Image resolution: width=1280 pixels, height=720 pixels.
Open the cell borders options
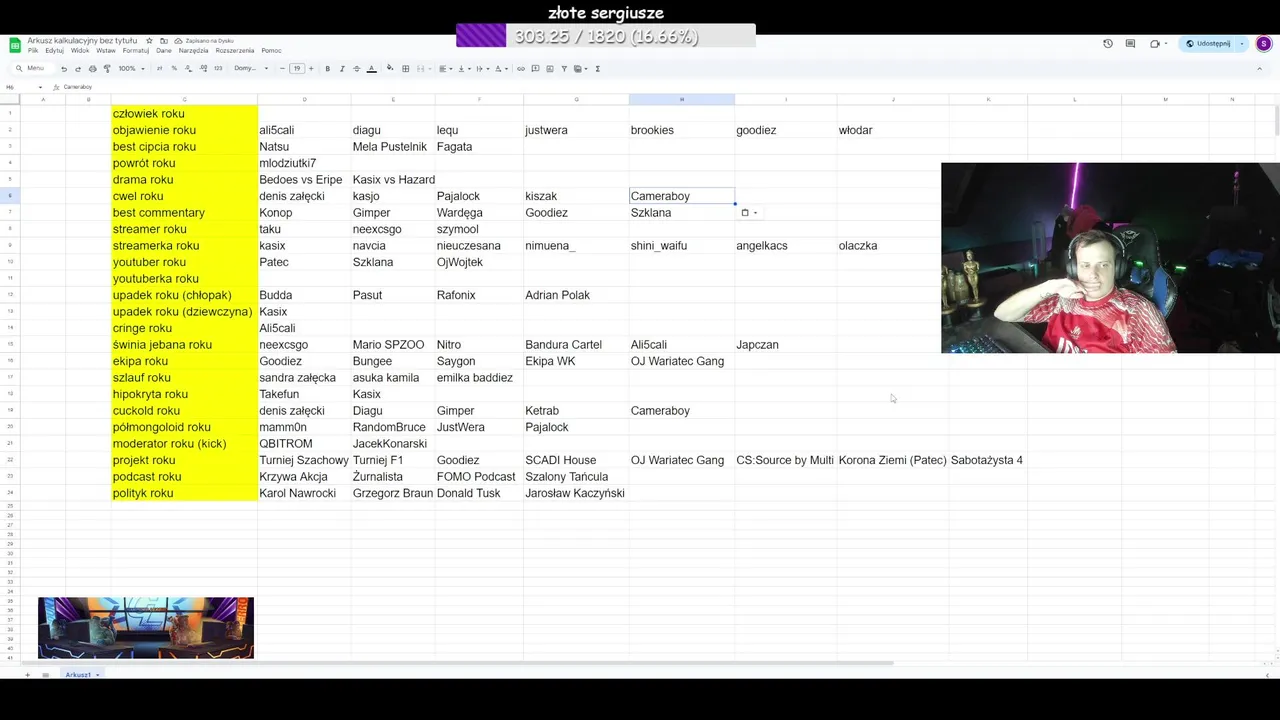tap(405, 69)
